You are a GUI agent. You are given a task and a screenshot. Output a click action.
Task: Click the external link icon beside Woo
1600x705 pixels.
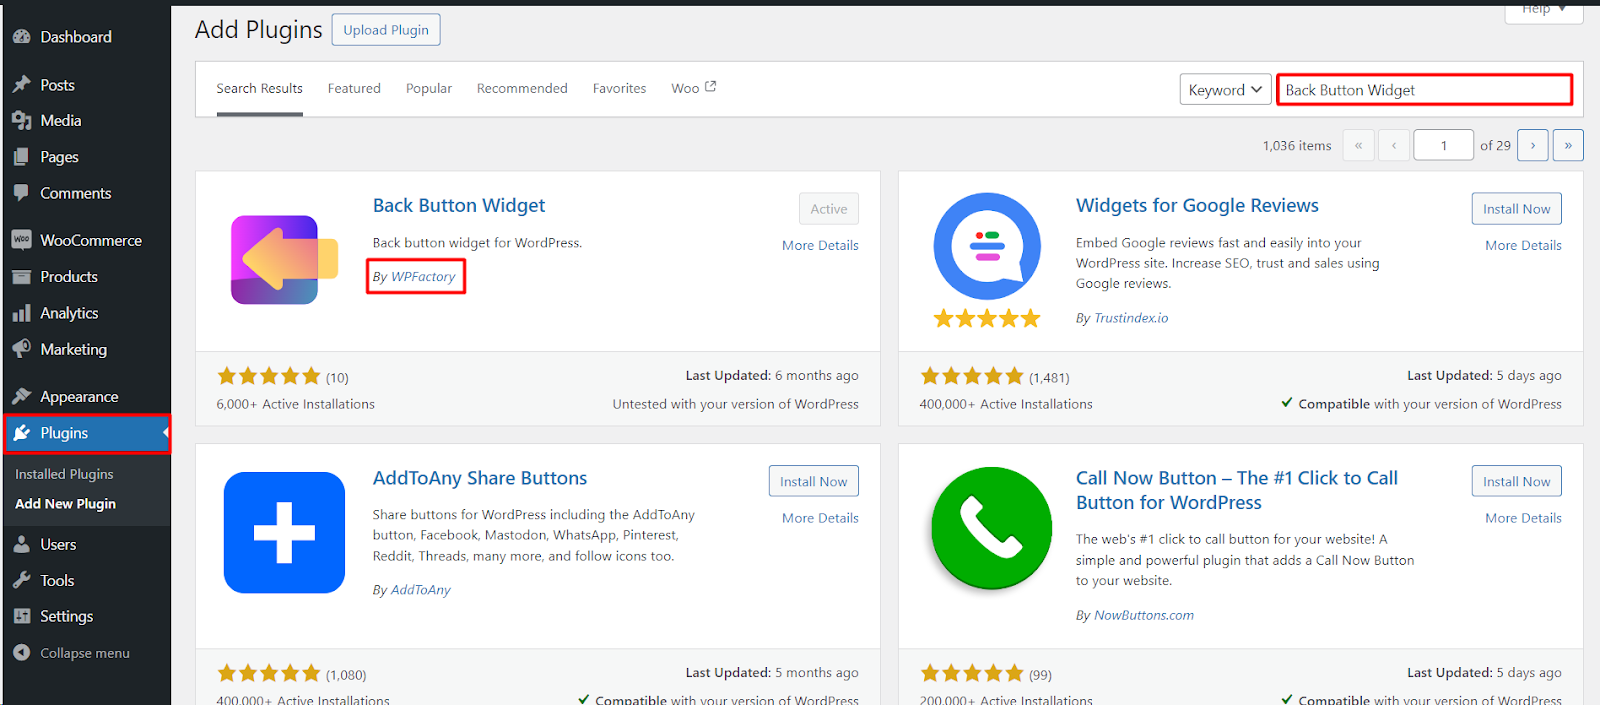tap(711, 87)
